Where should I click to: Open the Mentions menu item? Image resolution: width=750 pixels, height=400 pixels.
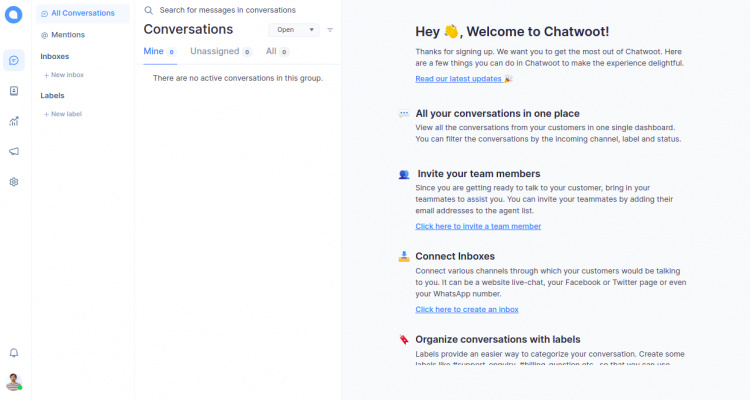(x=67, y=35)
